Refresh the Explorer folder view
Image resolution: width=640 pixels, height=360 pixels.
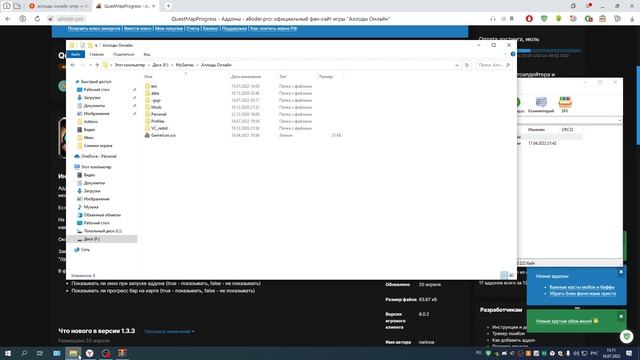(467, 65)
